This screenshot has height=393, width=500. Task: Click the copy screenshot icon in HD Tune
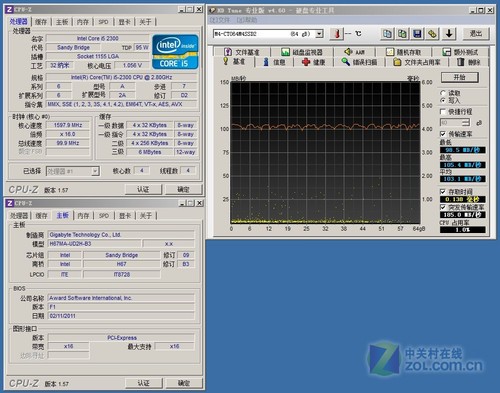point(402,34)
